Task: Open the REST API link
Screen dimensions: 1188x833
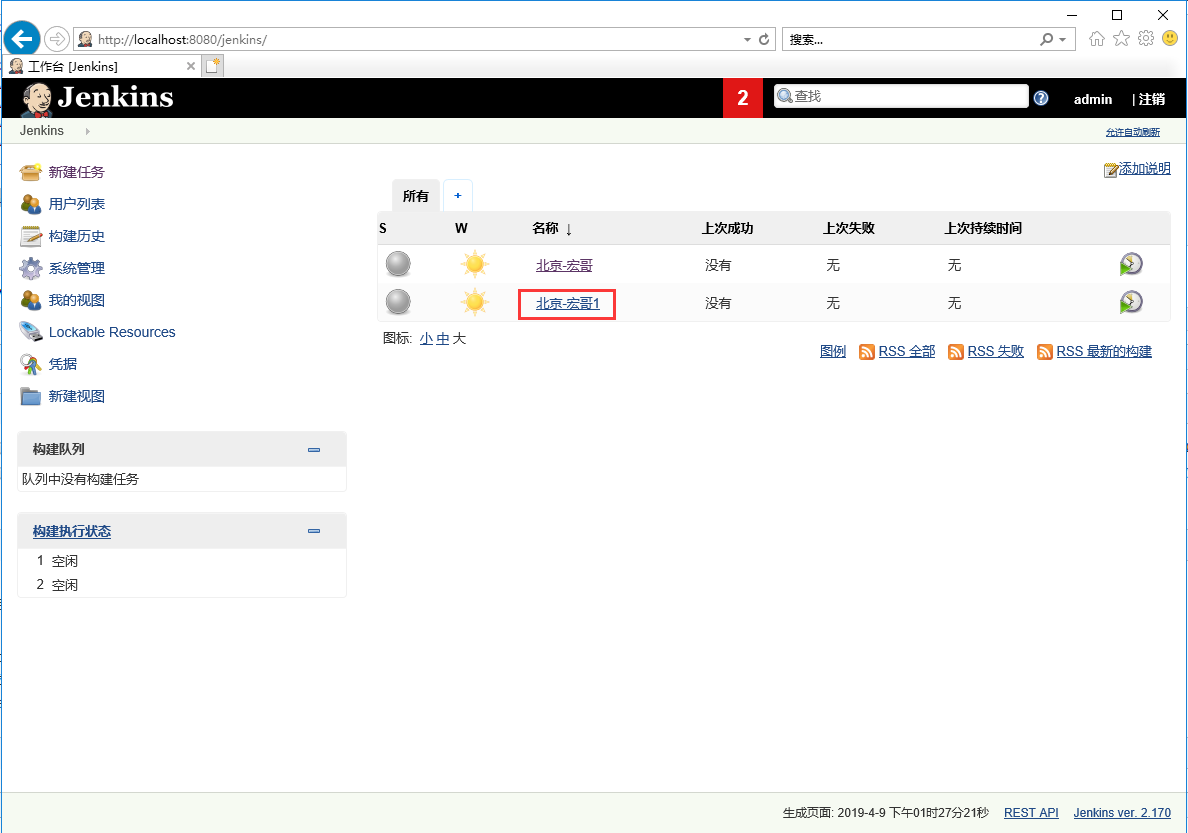Action: tap(1031, 813)
